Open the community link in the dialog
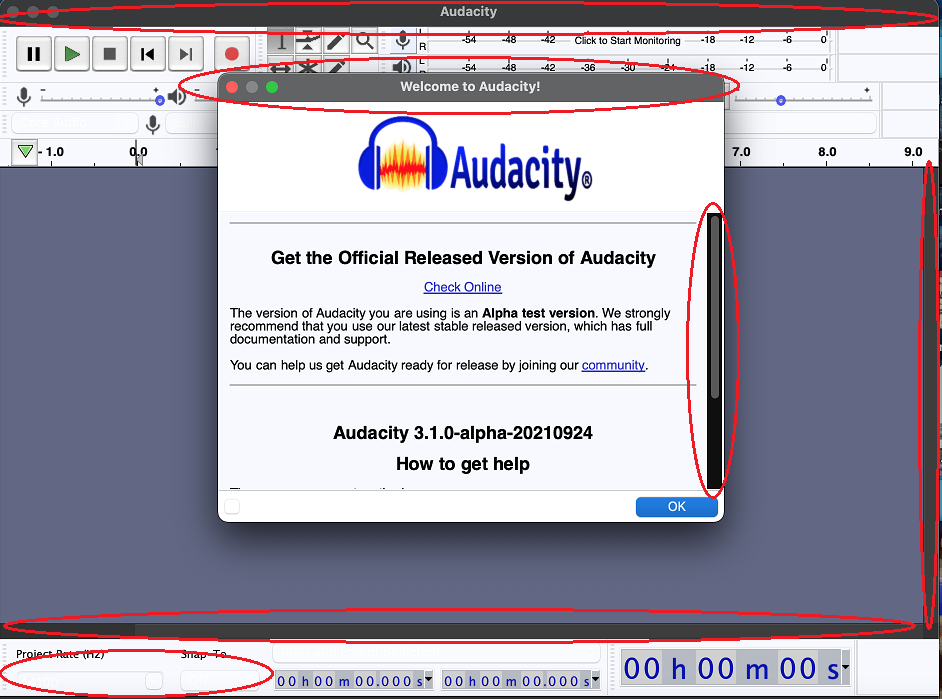The height and width of the screenshot is (699, 942). 613,365
